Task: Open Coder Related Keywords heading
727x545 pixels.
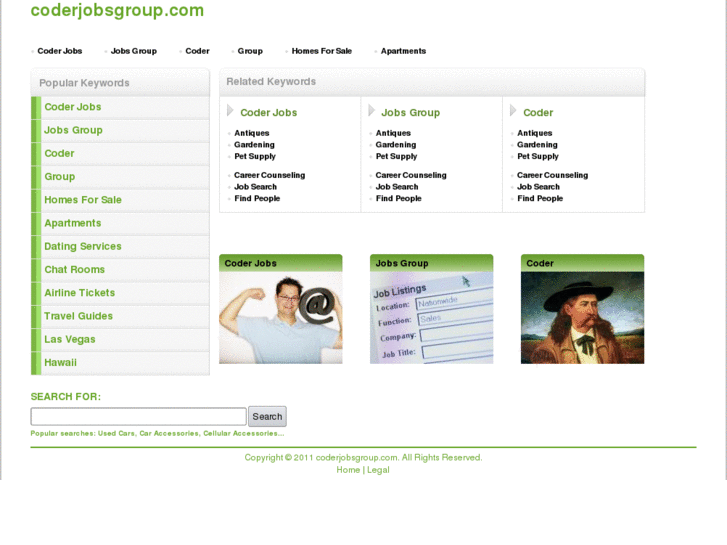Action: (538, 113)
